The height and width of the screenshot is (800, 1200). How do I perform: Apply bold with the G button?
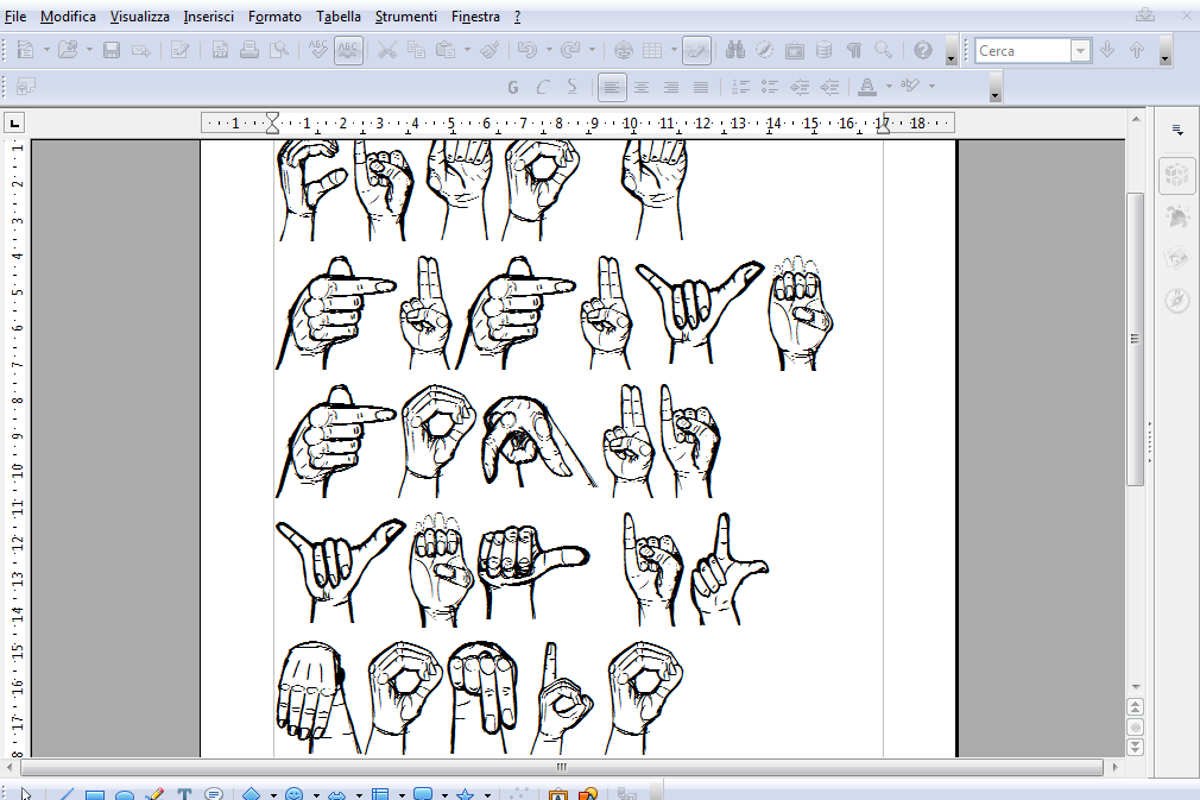click(x=512, y=87)
